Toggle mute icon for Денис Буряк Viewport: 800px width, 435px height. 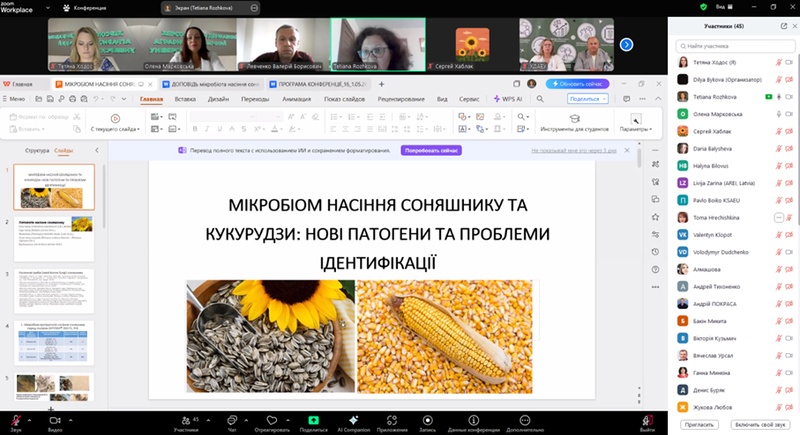point(779,390)
